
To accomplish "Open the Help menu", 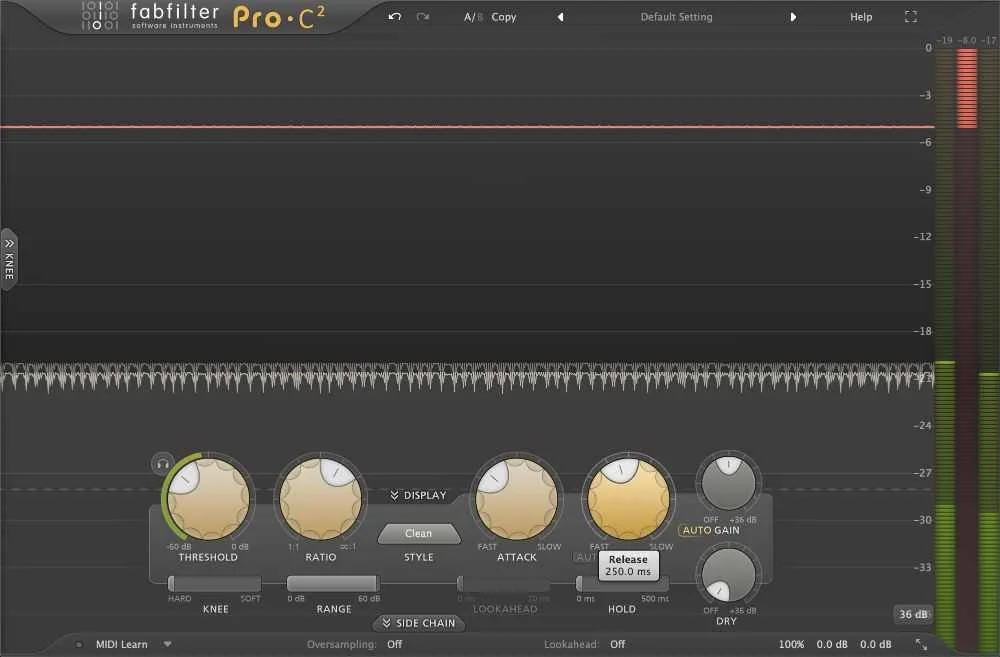I will click(861, 17).
